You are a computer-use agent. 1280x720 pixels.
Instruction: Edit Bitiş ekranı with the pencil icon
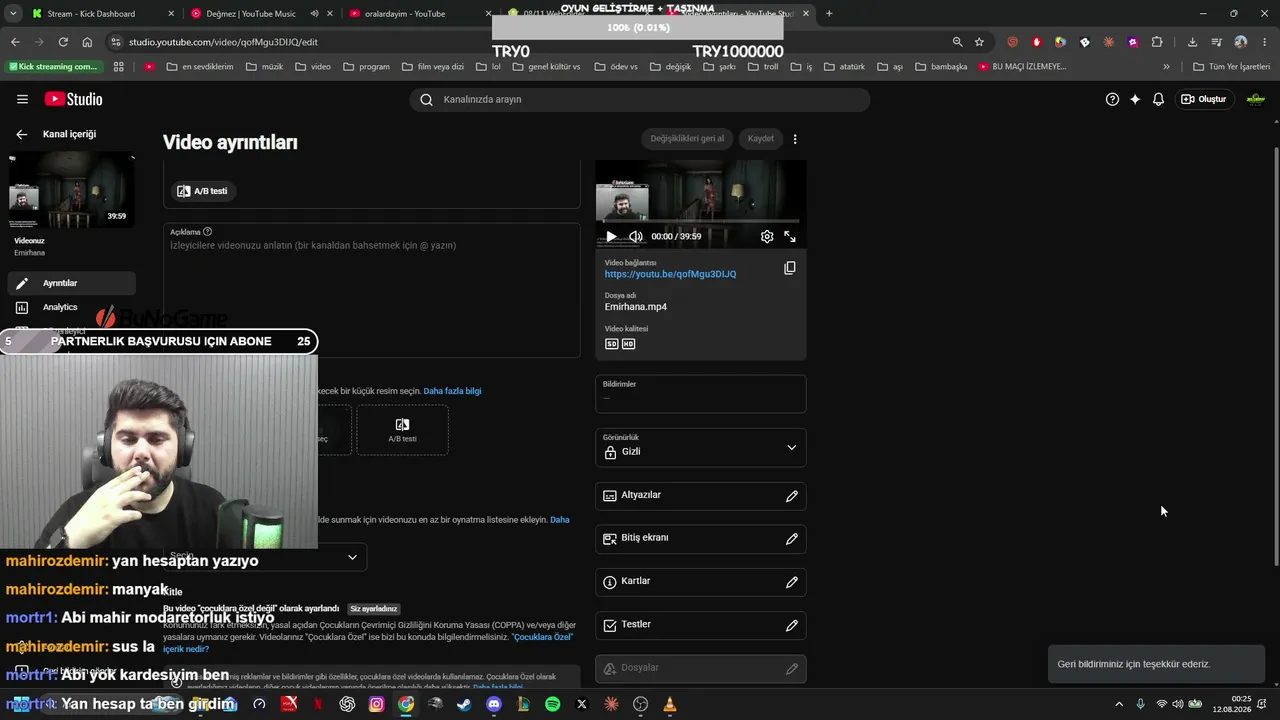pos(792,539)
